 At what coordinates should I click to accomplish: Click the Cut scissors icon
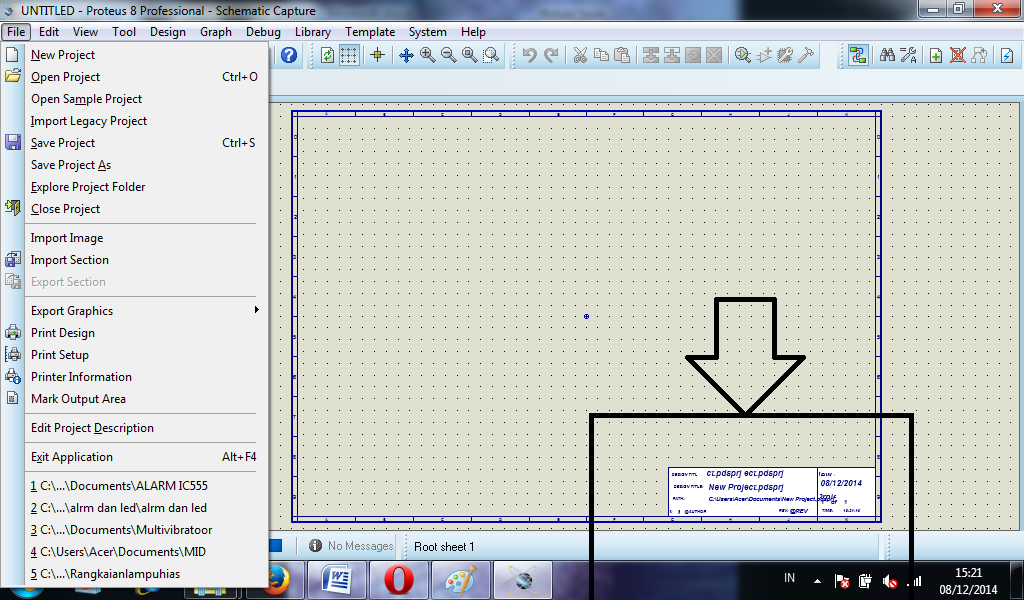coord(580,55)
